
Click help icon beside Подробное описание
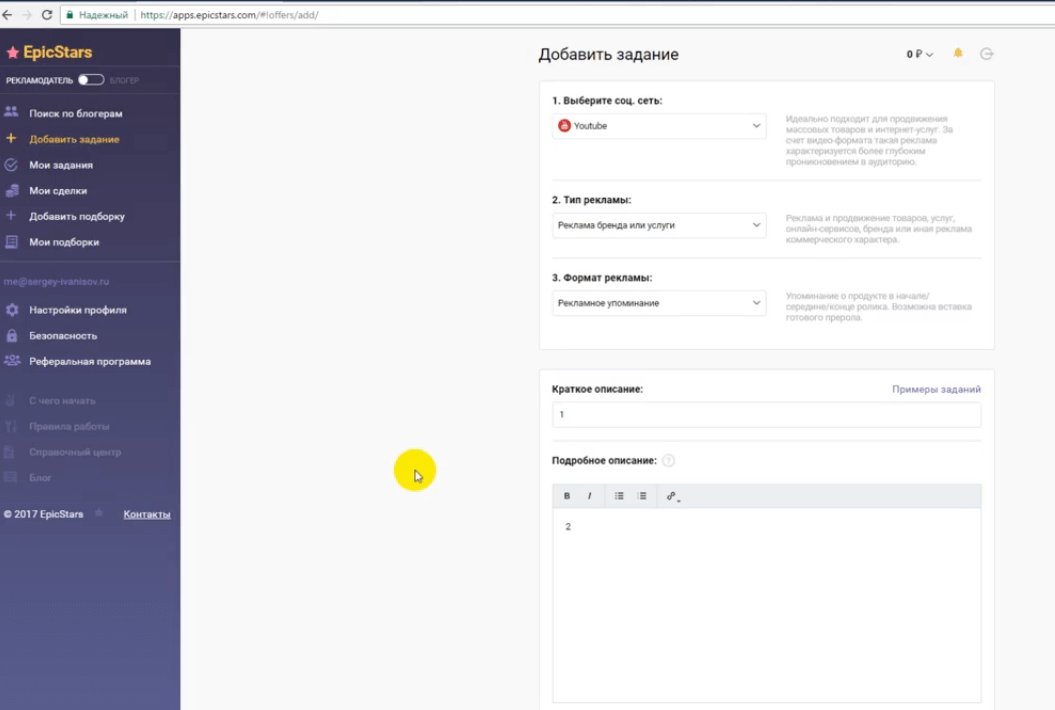click(x=669, y=461)
